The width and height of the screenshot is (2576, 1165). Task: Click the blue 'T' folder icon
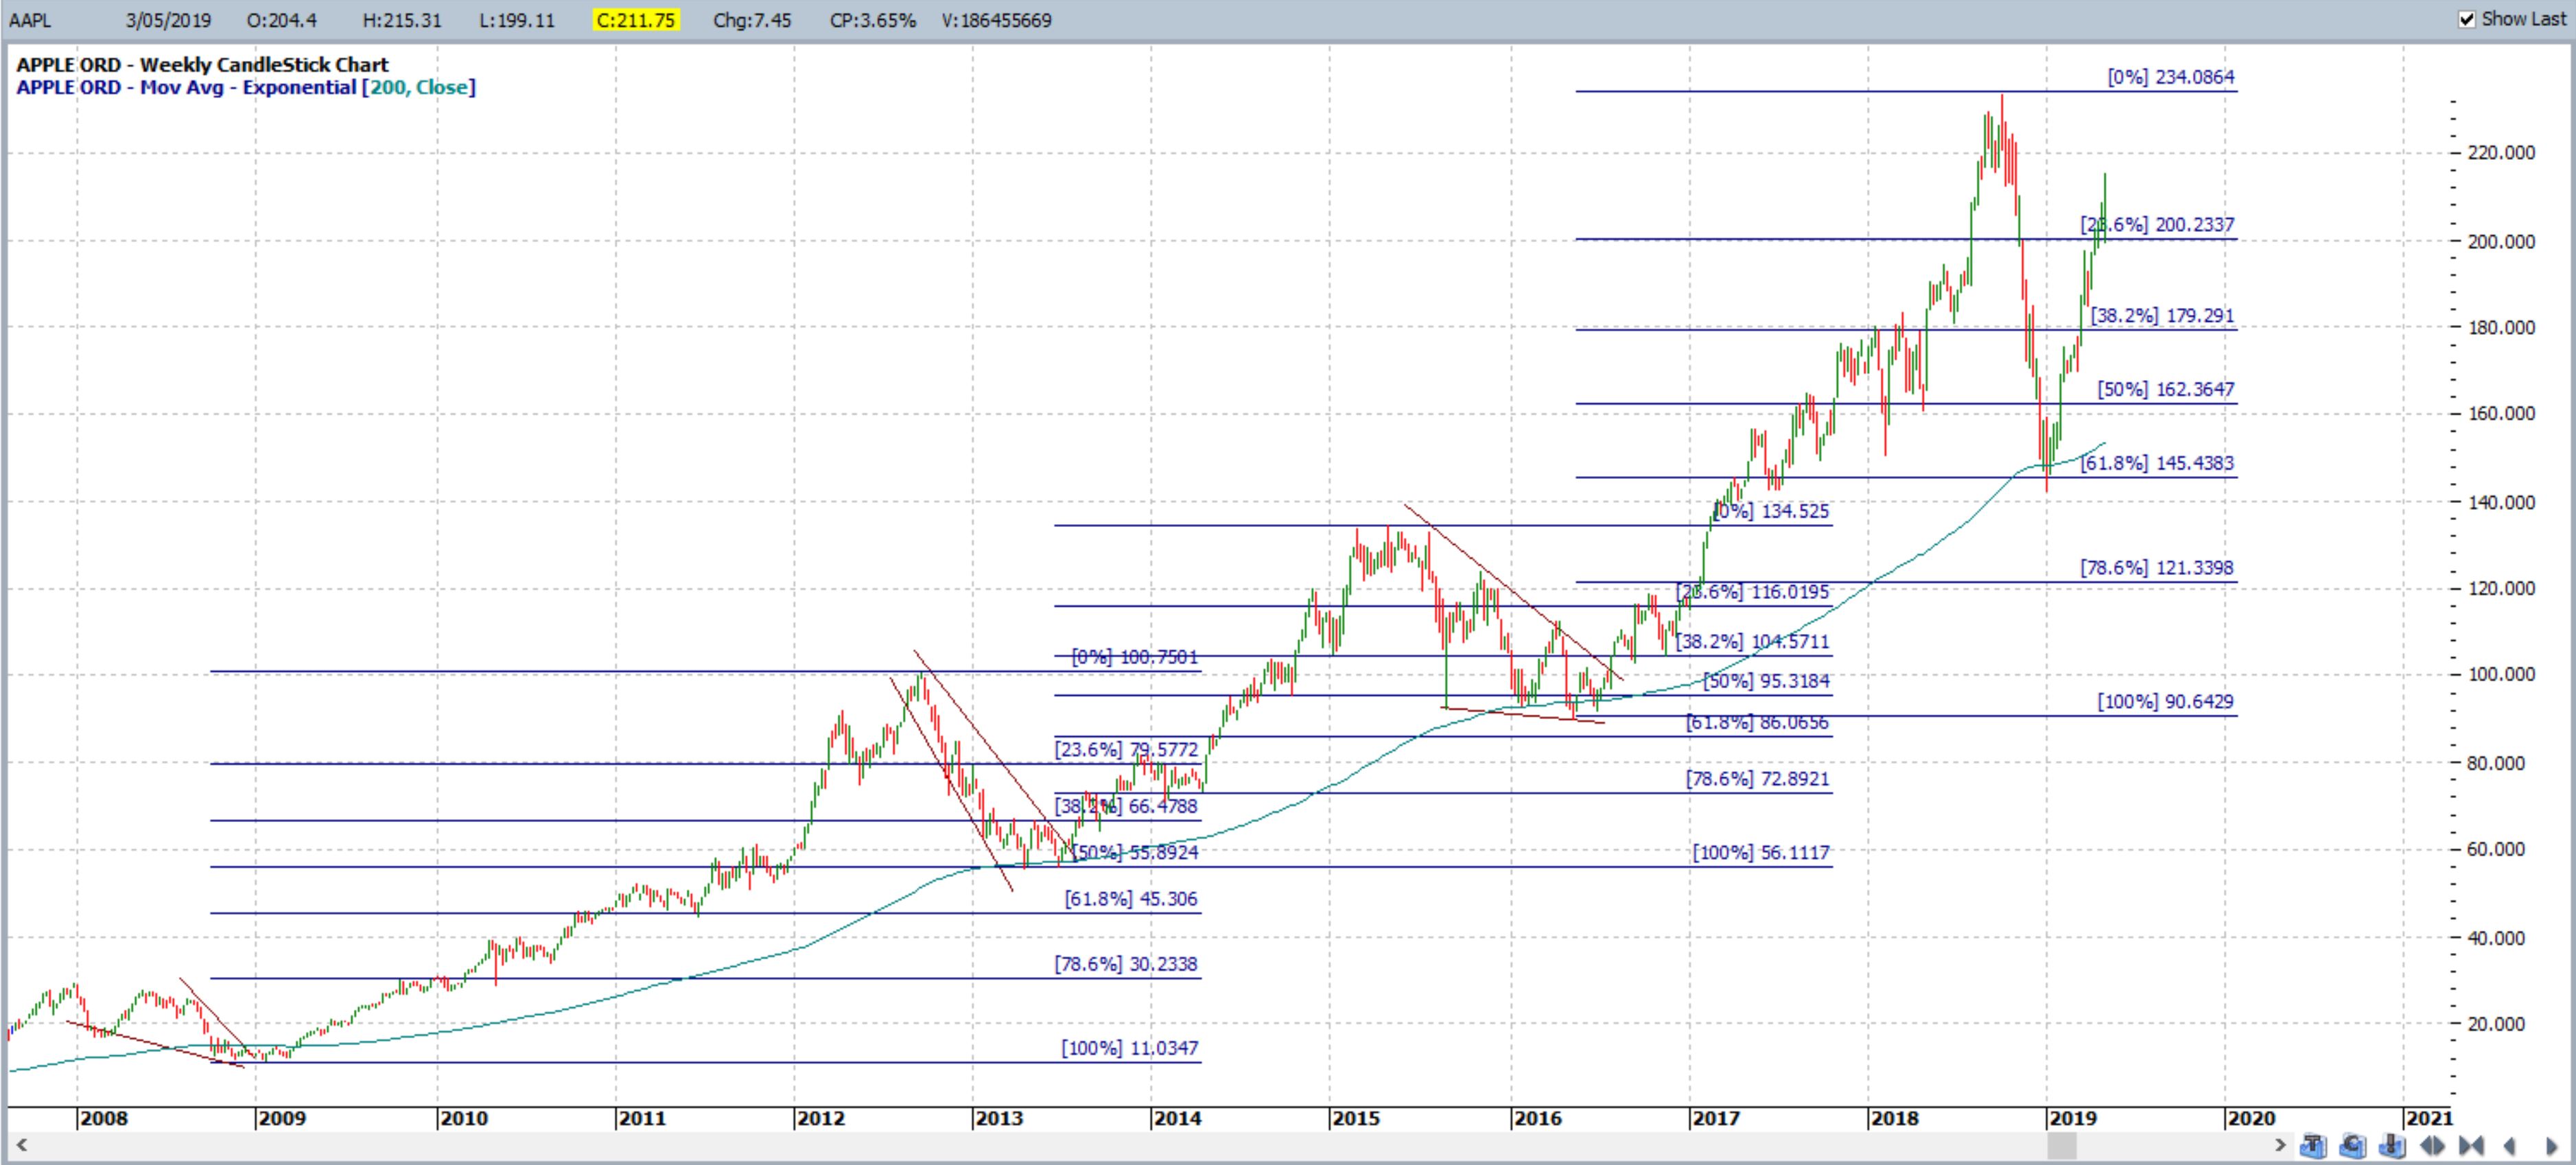(x=2313, y=1146)
